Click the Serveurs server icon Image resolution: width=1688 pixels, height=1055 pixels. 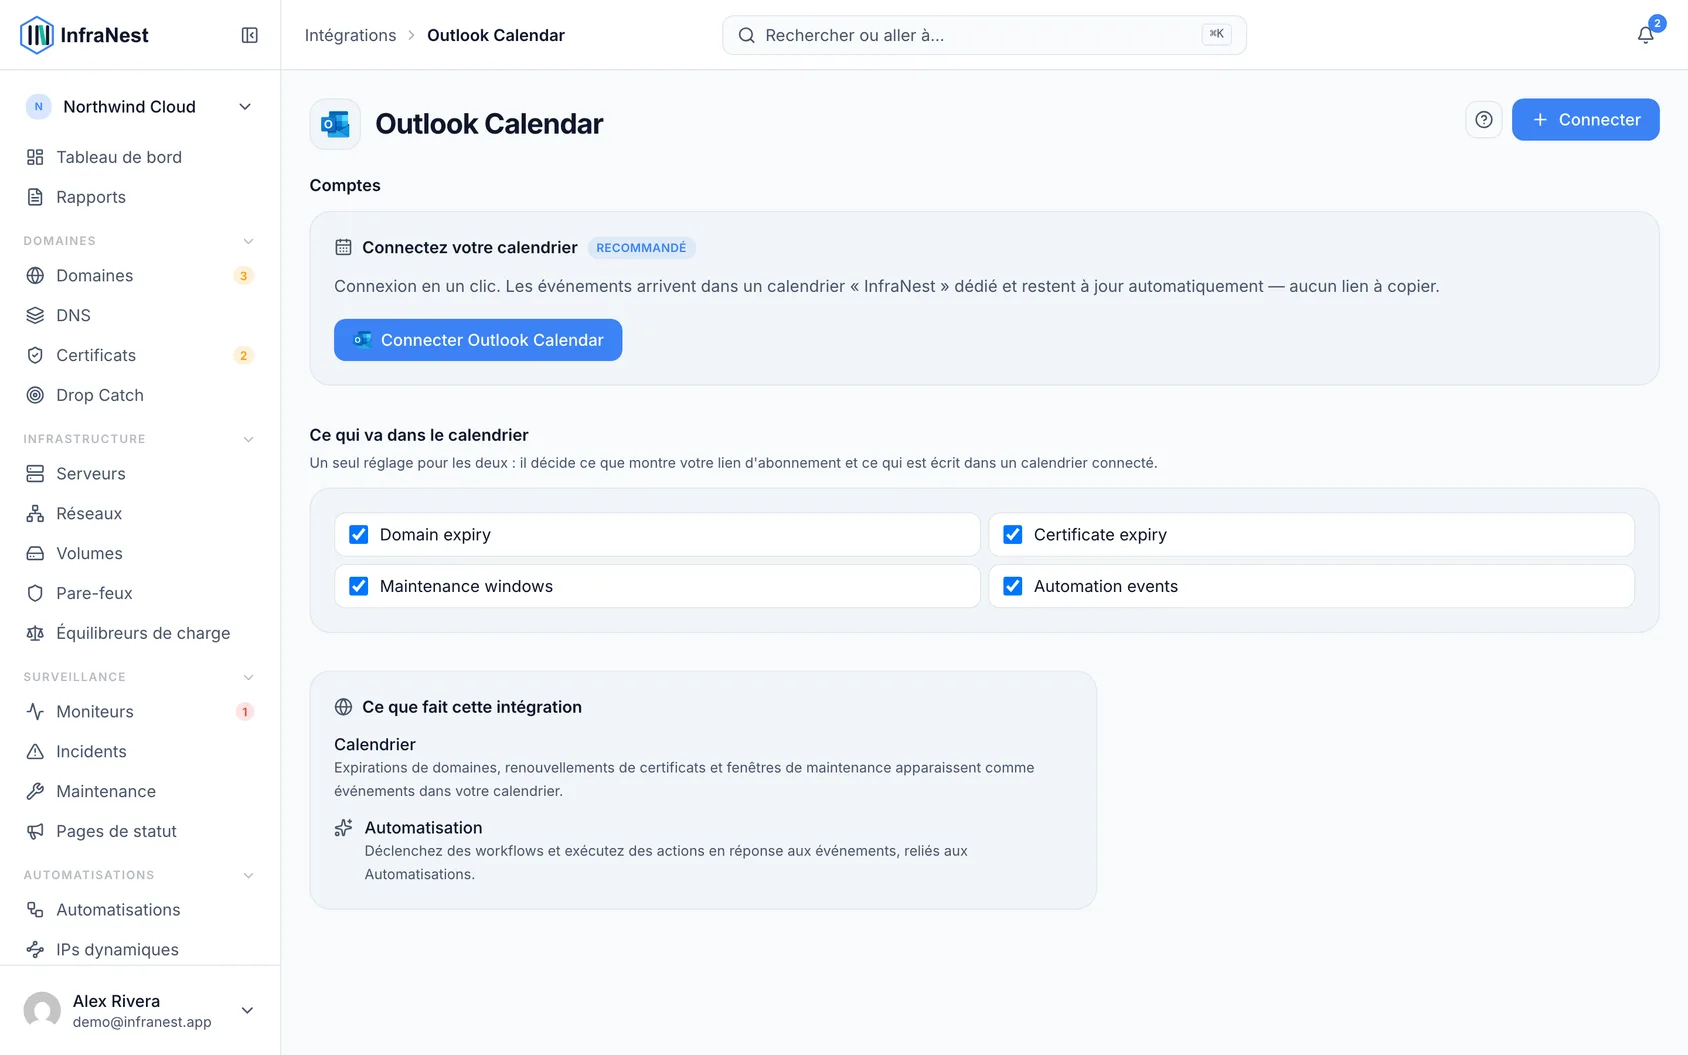(35, 473)
